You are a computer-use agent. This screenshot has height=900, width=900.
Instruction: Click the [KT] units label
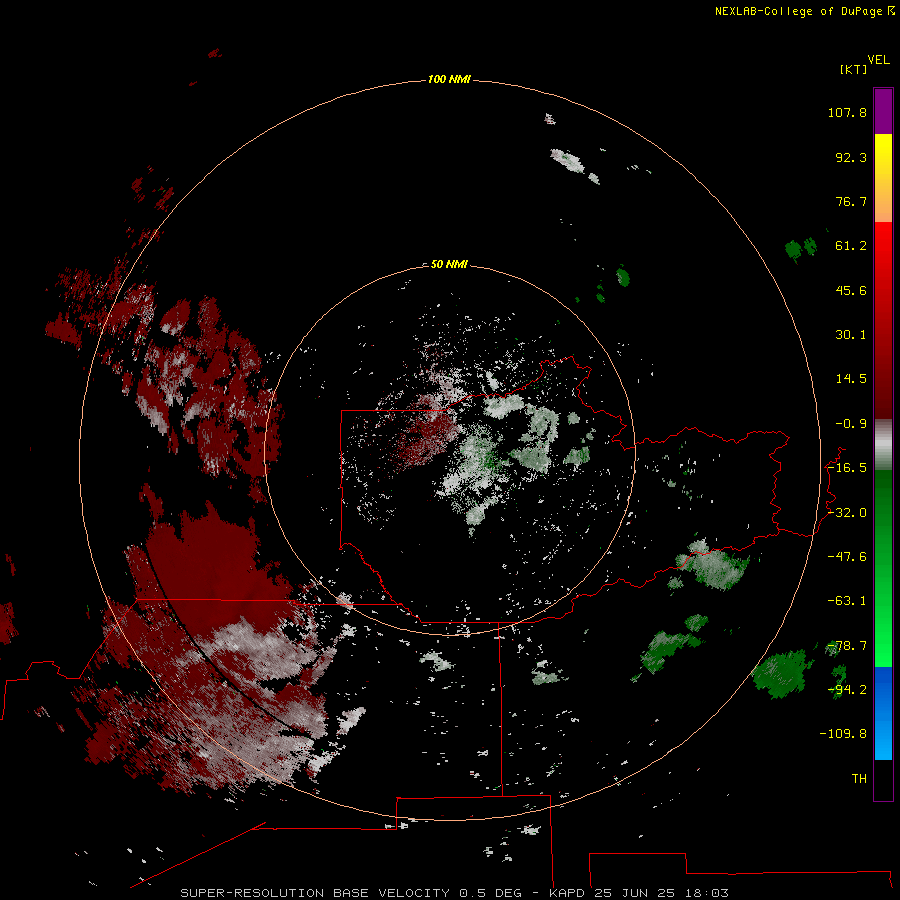click(854, 69)
